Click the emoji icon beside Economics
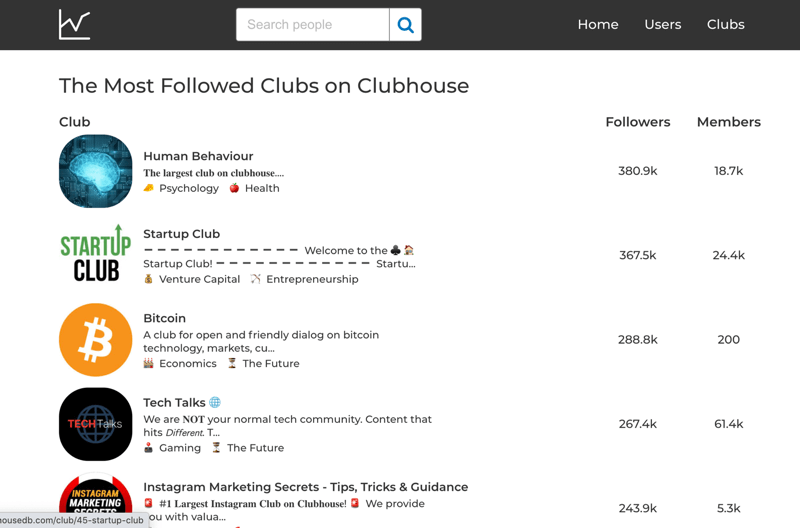 pyautogui.click(x=148, y=363)
